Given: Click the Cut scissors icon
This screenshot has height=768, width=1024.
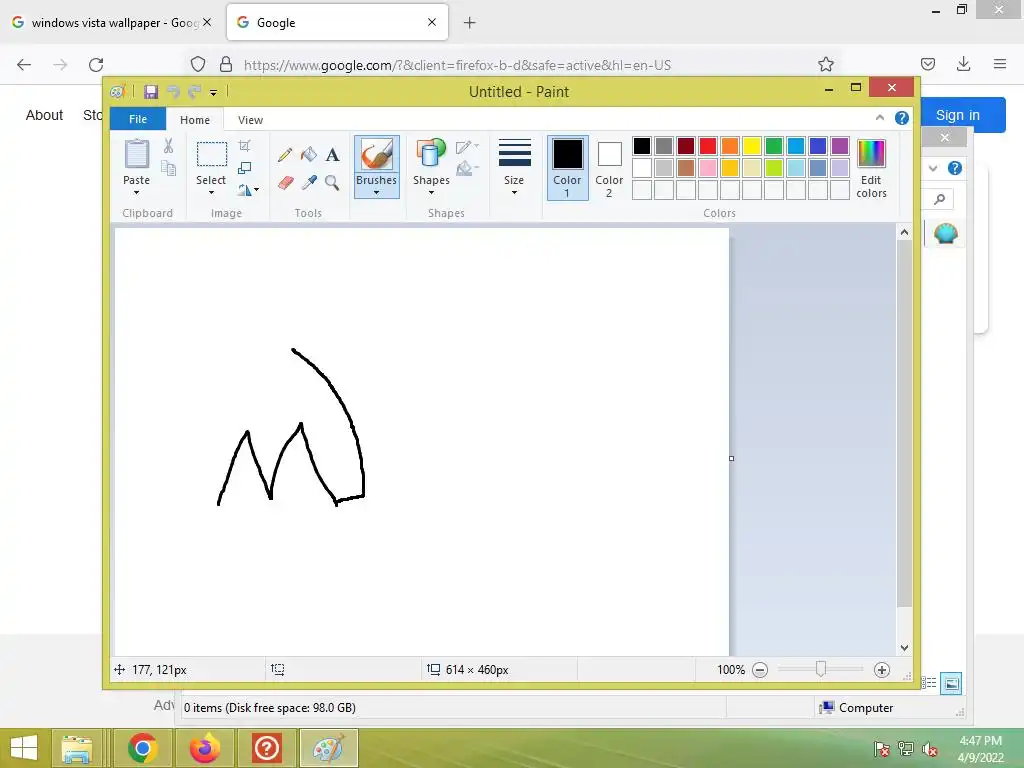Looking at the screenshot, I should click(x=168, y=146).
